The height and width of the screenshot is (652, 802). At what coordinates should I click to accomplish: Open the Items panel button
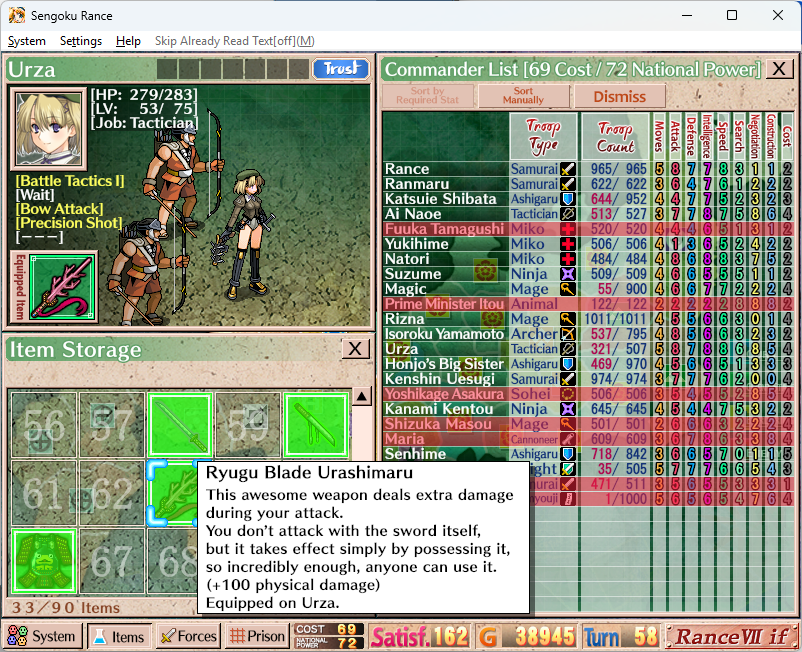pos(120,636)
